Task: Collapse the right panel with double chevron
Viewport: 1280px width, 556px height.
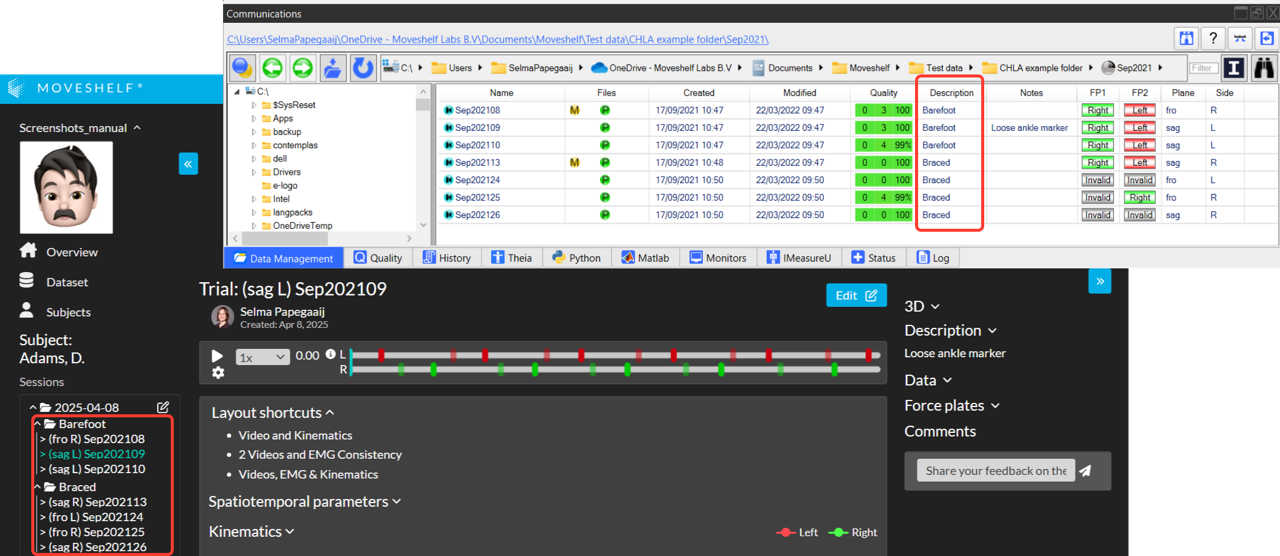Action: tap(1100, 281)
